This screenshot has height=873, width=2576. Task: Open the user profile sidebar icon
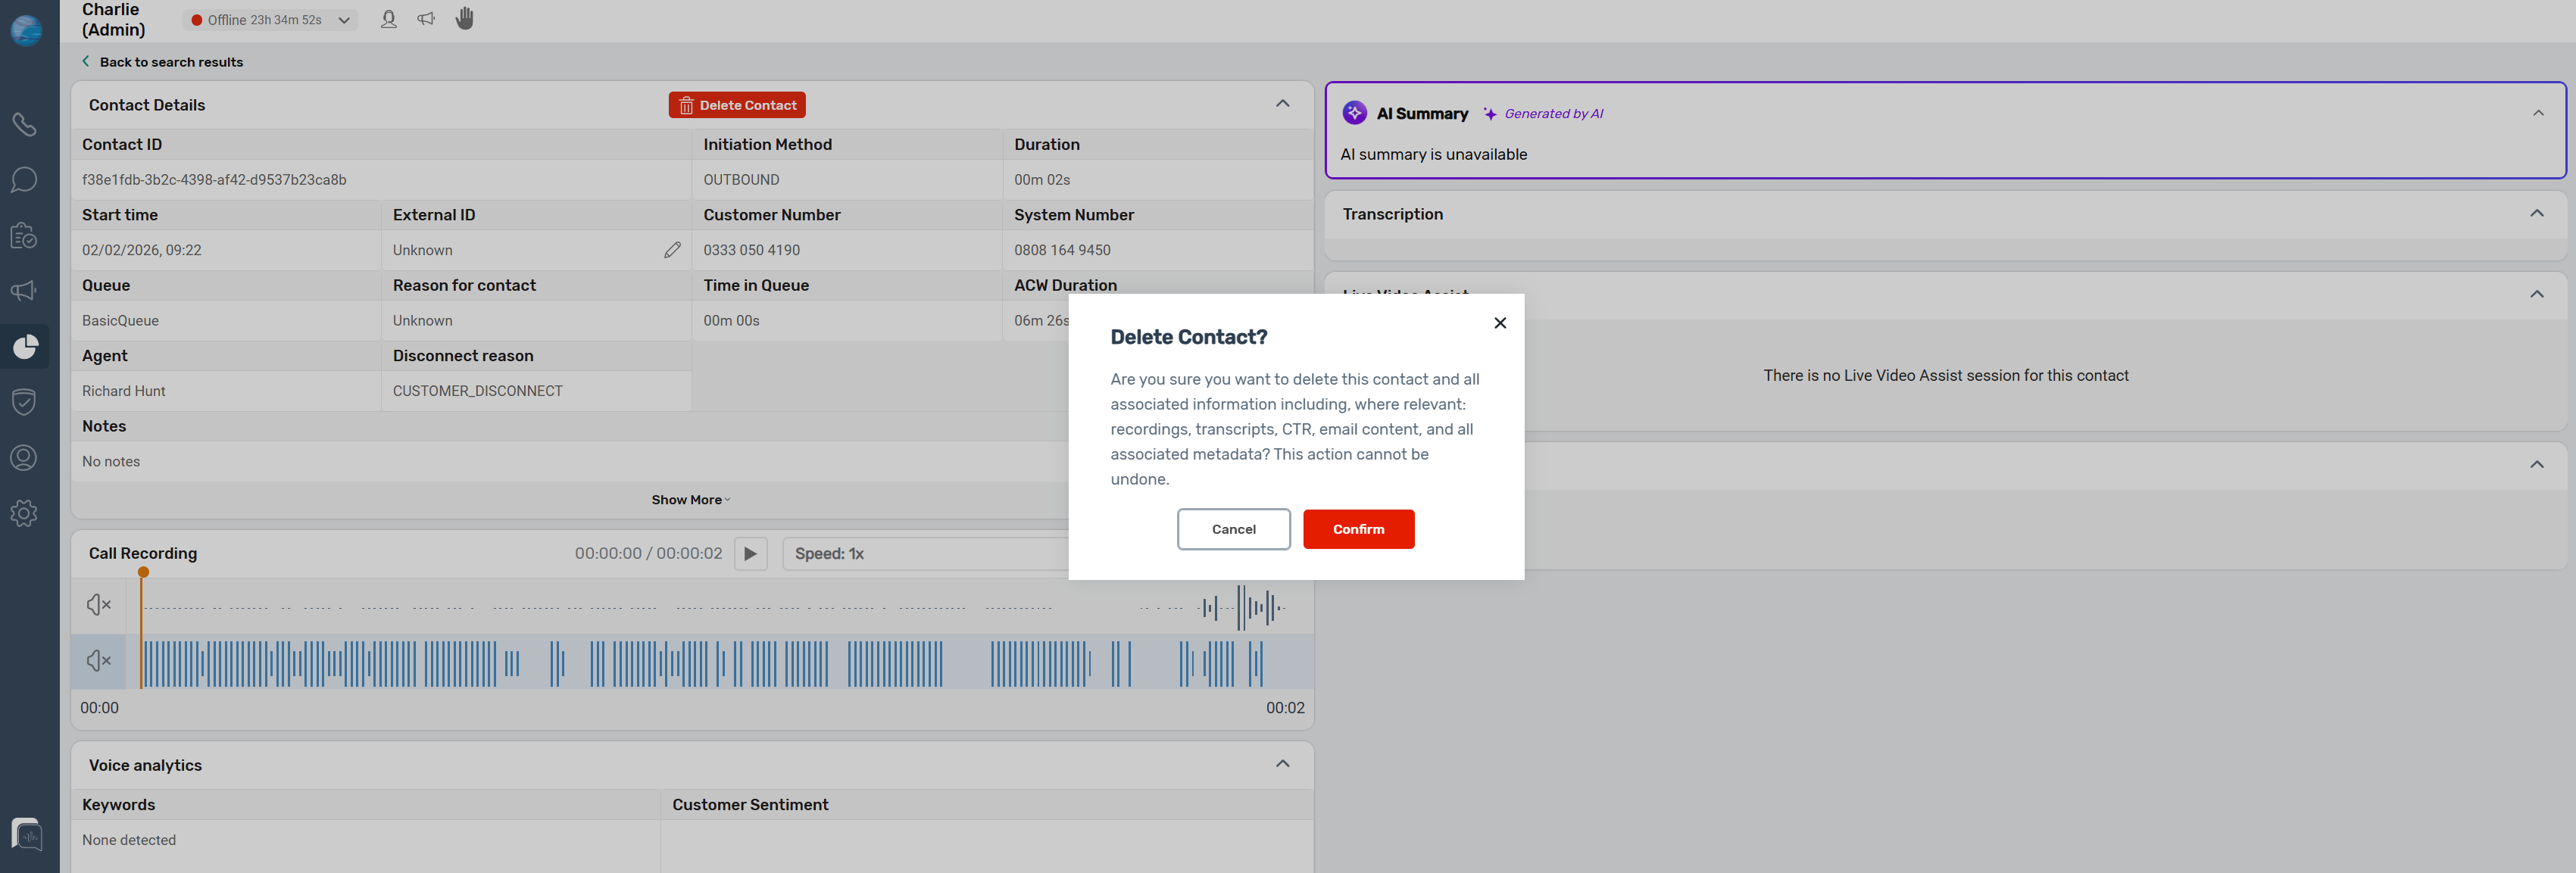click(x=24, y=458)
